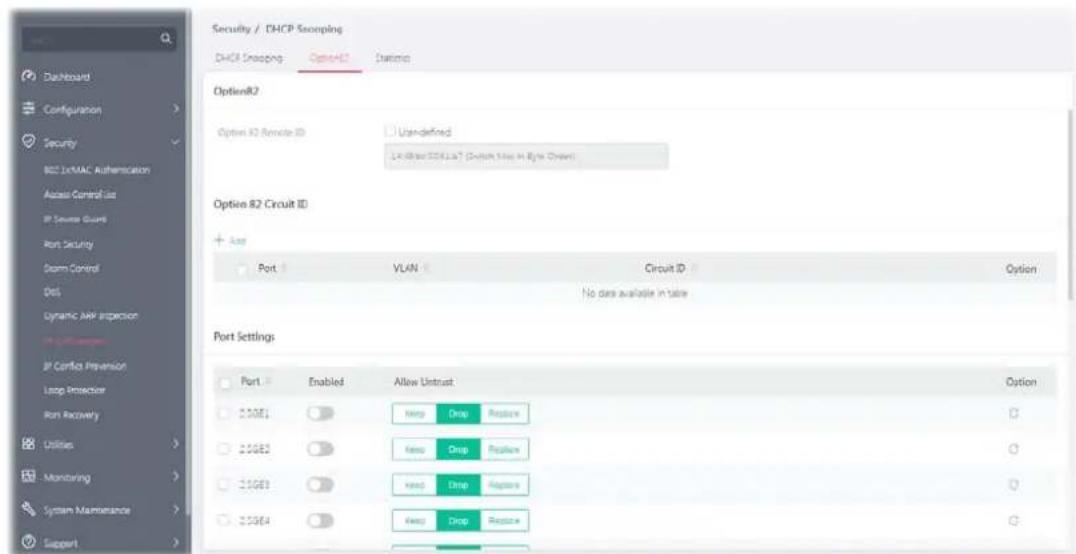
Task: Set 2.5GE2 Allow Untrust to Keep
Action: click(414, 450)
